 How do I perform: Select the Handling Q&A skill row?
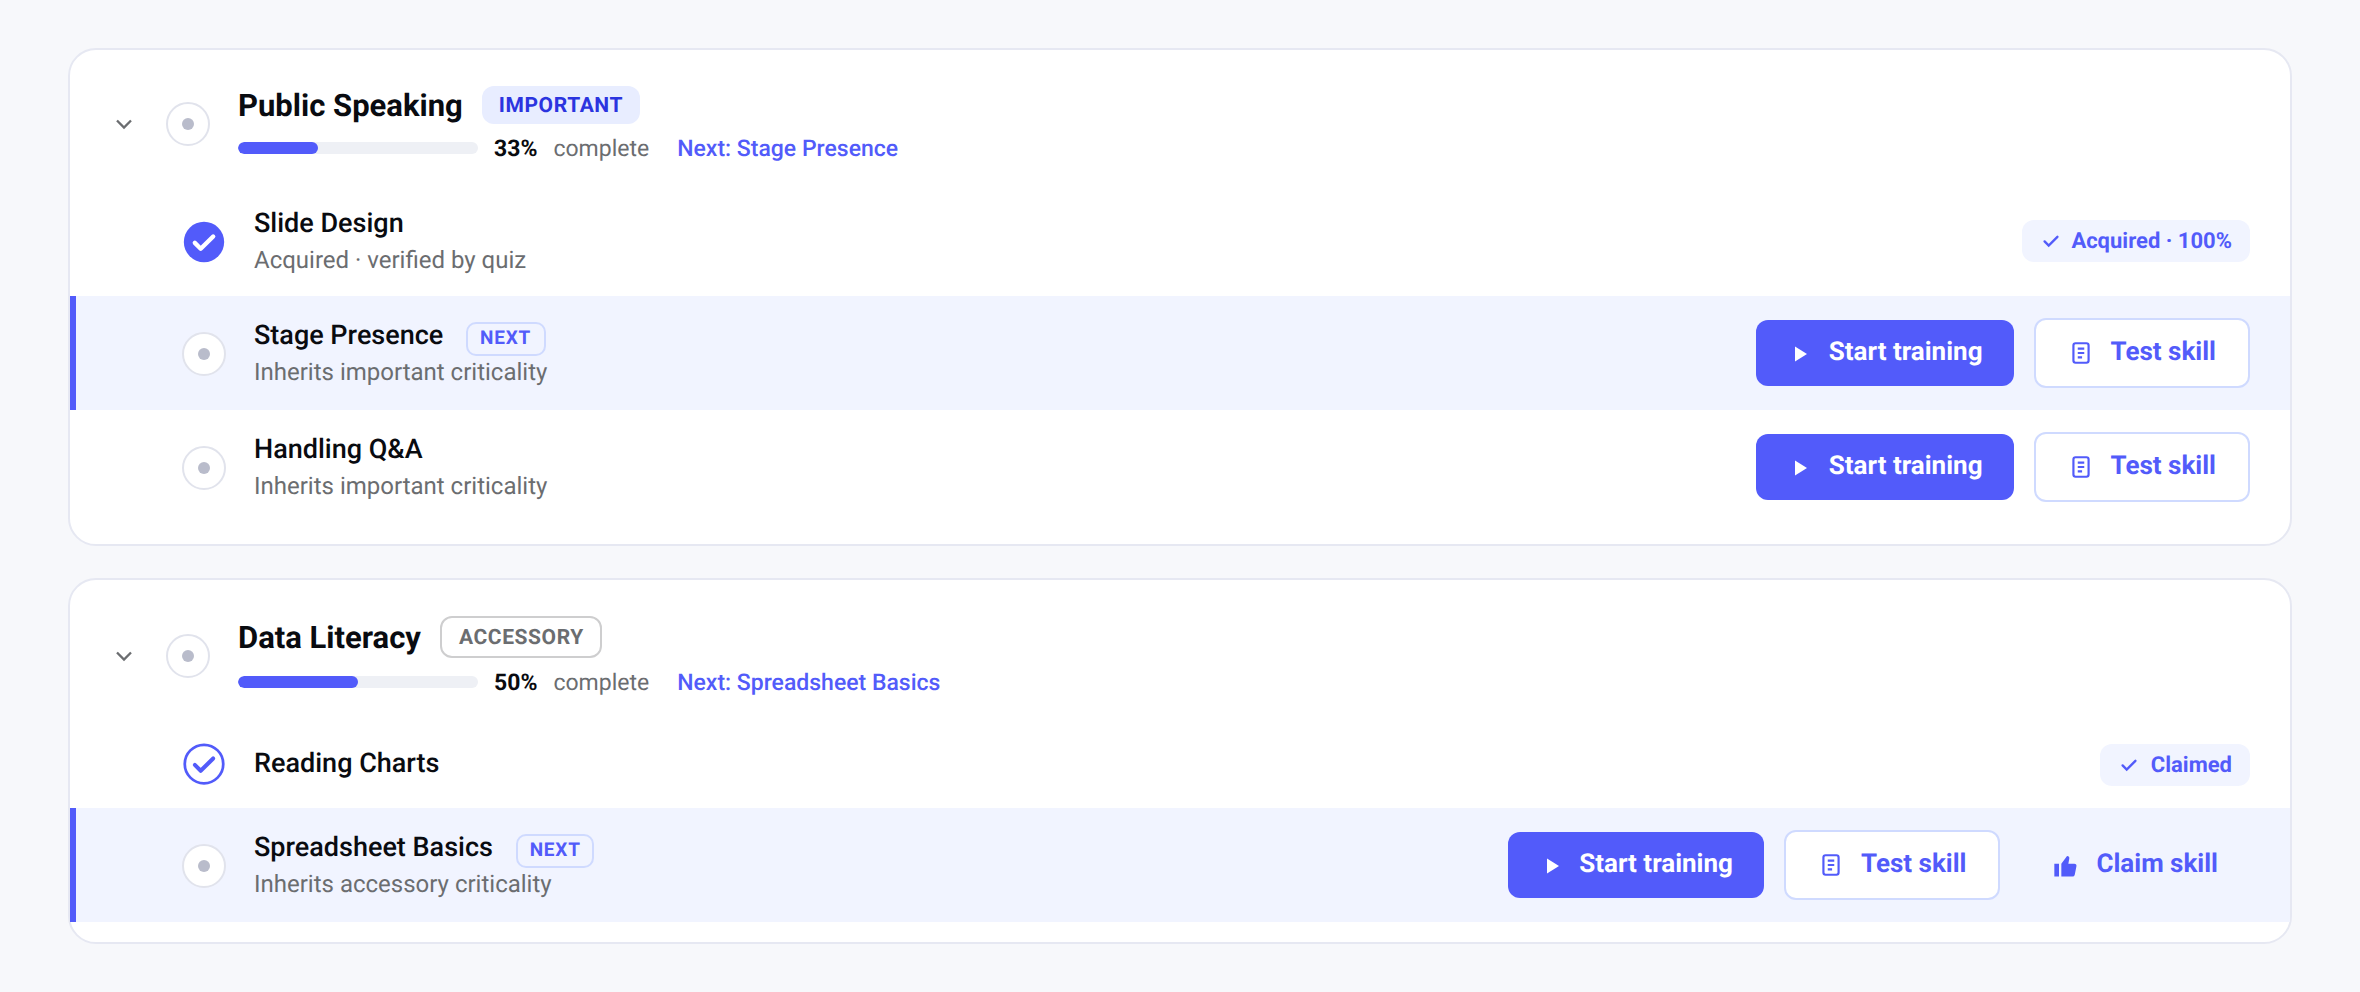point(1180,467)
